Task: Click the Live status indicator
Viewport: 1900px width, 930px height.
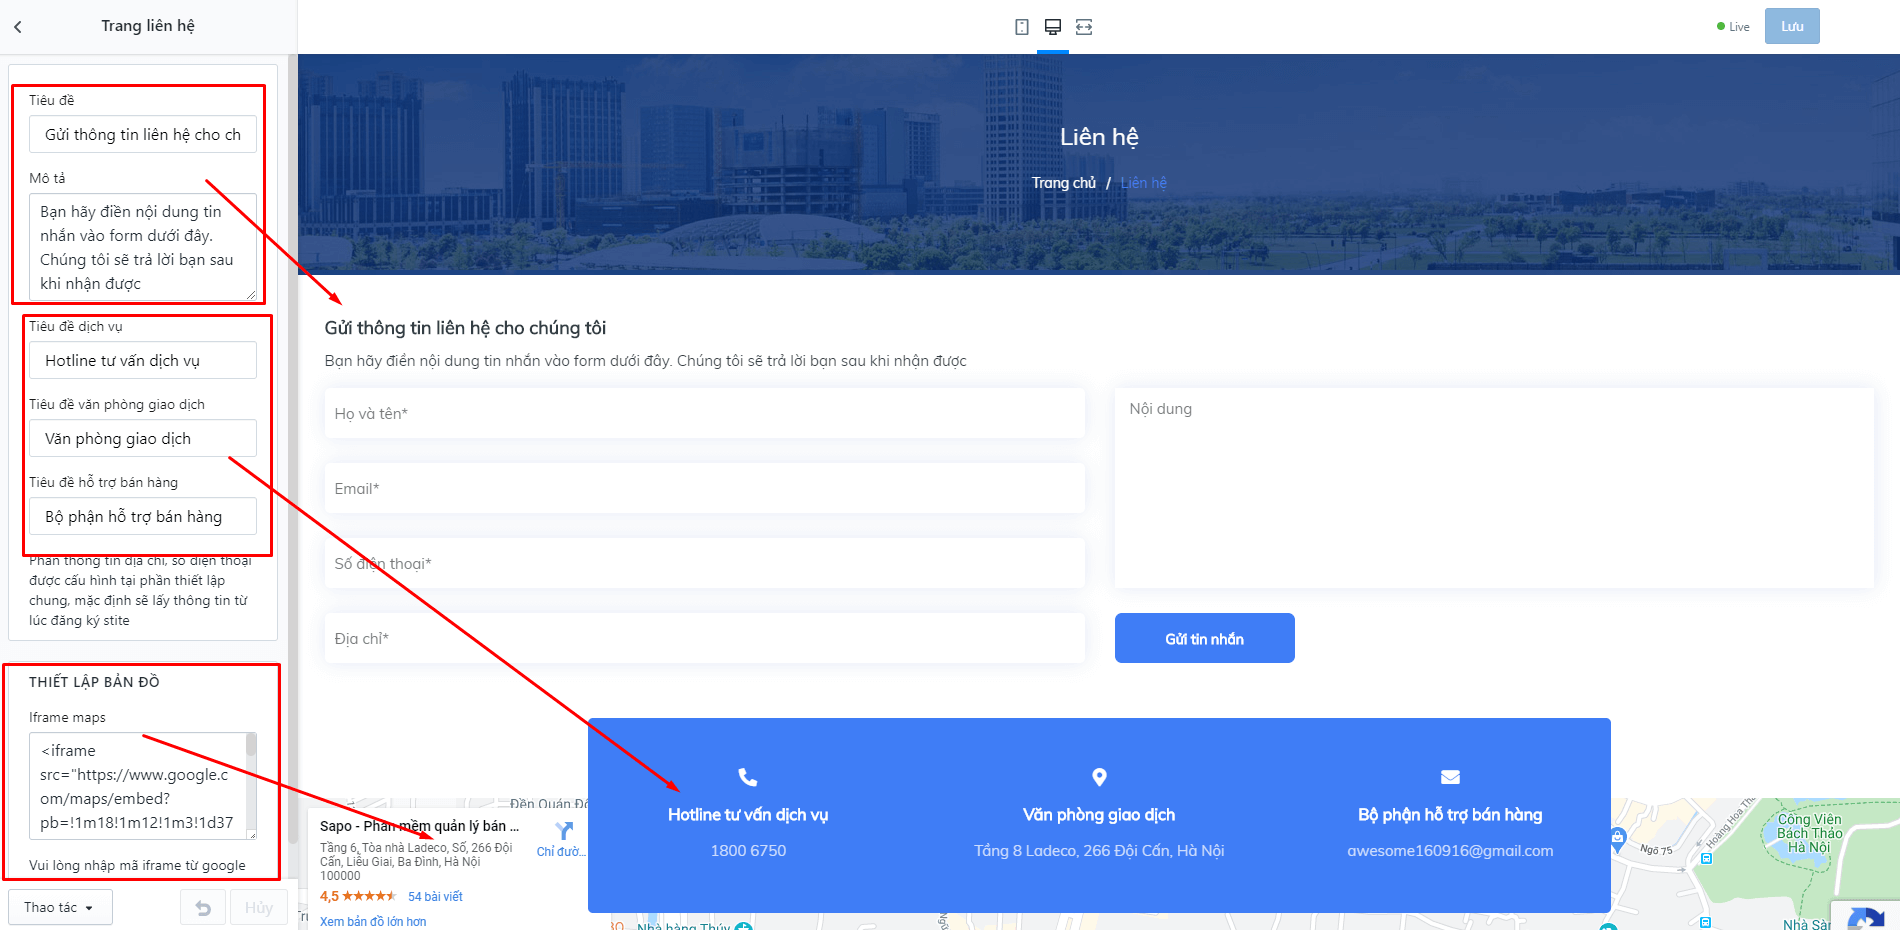Action: 1733,27
